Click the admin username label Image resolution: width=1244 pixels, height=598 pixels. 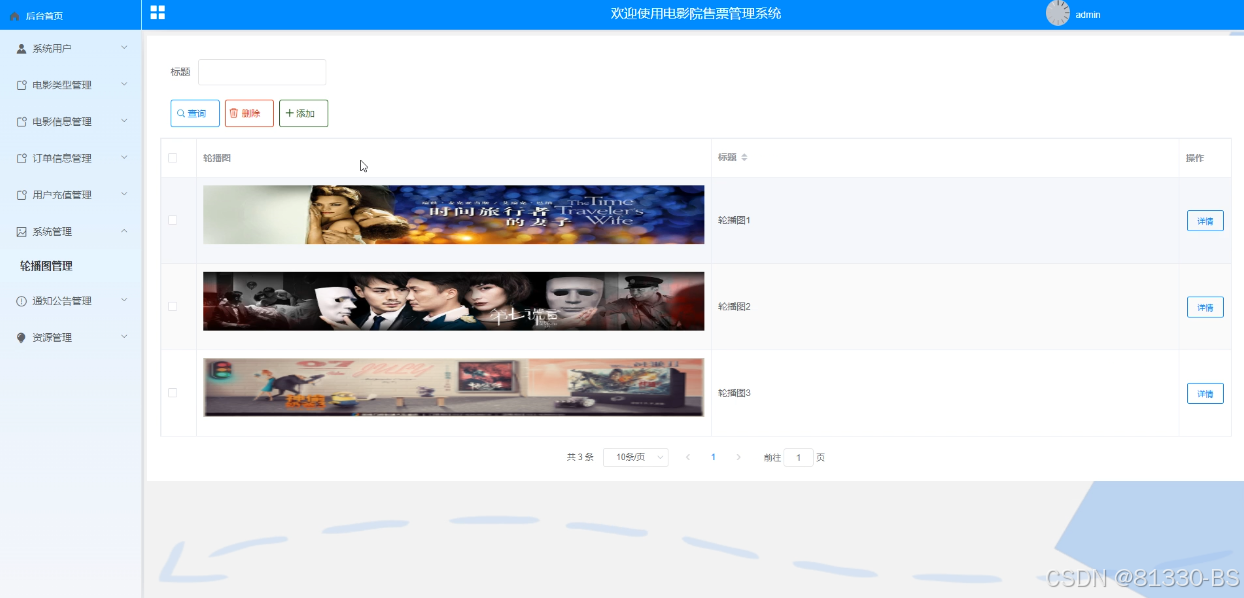click(1088, 15)
